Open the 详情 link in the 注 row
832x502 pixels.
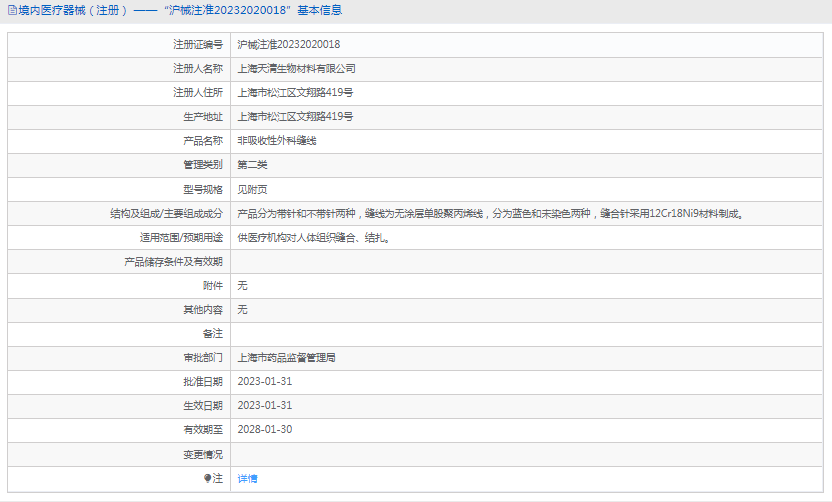[x=247, y=479]
